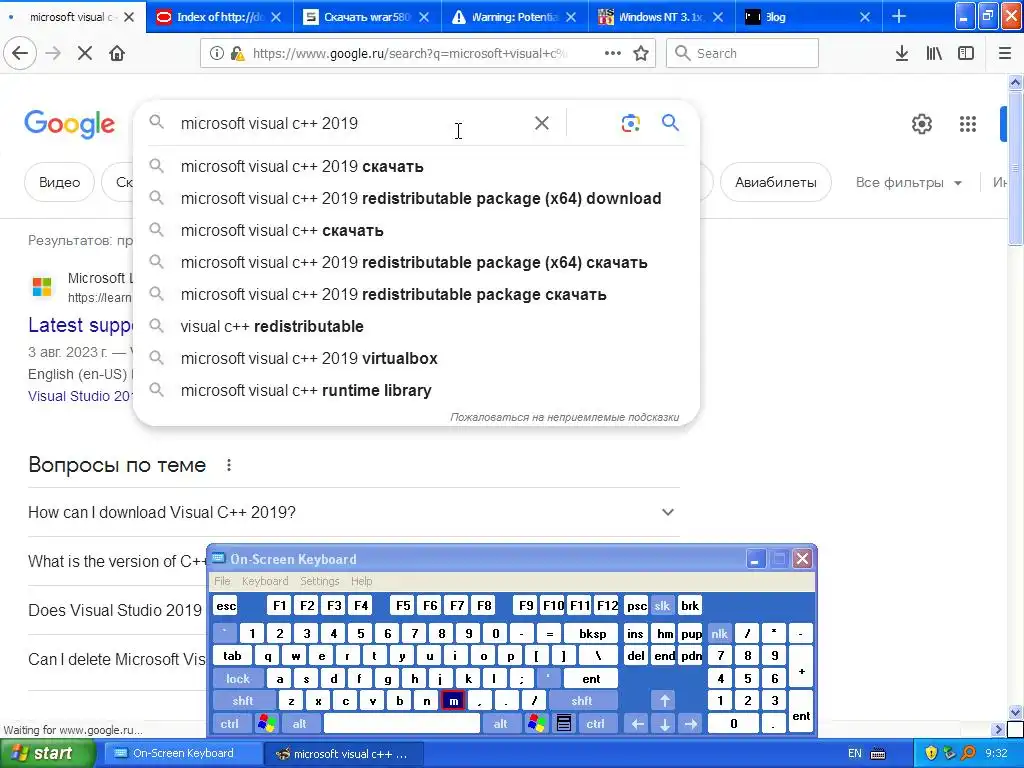Image resolution: width=1024 pixels, height=768 pixels.
Task: Click the Видео filter chip
Action: (x=59, y=182)
